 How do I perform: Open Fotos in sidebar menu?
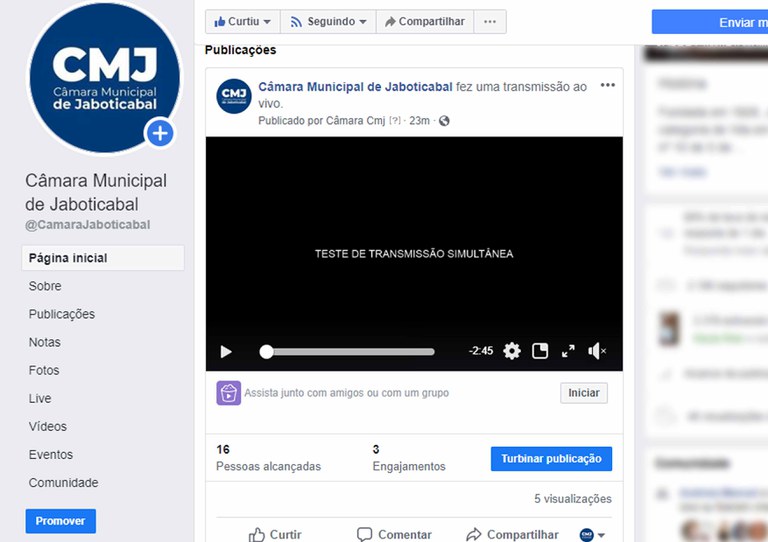point(44,370)
